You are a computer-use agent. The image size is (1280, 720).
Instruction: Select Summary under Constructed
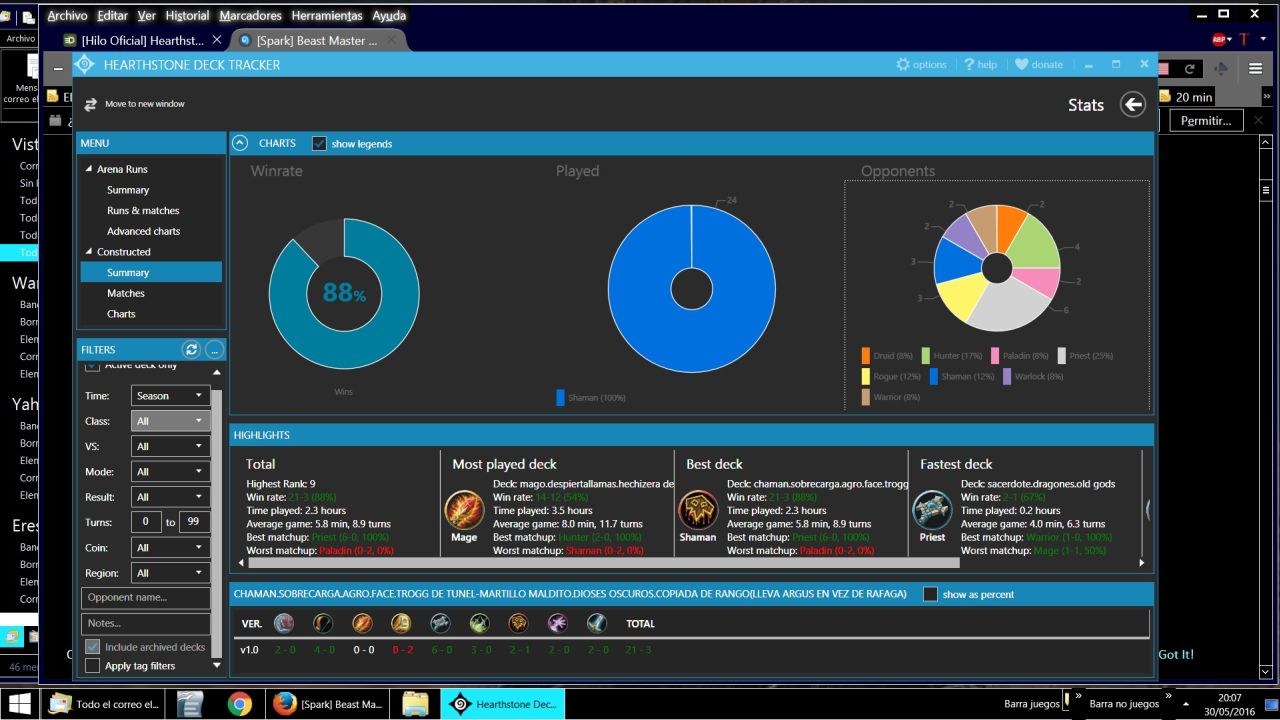[151, 272]
